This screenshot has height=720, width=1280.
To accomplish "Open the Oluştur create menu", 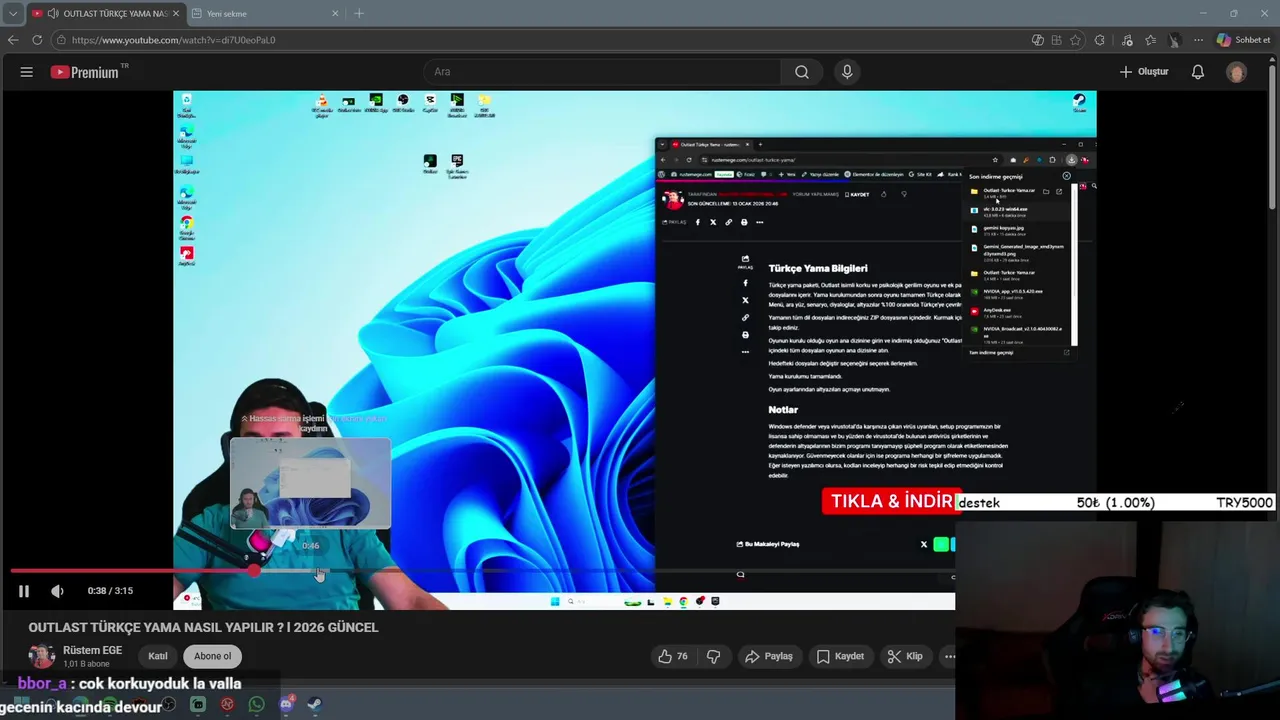I will click(x=1144, y=72).
